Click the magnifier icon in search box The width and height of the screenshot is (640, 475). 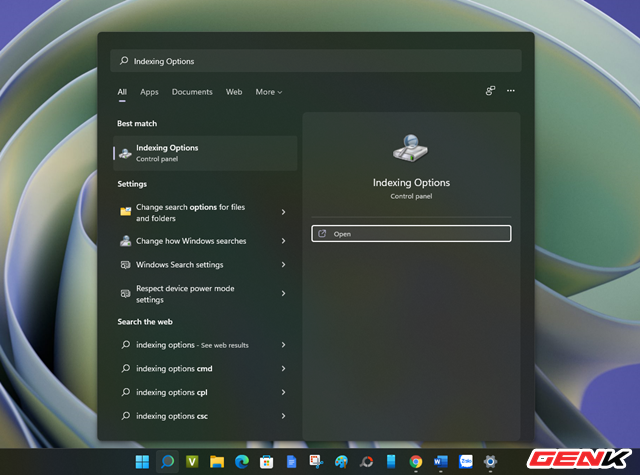[124, 61]
